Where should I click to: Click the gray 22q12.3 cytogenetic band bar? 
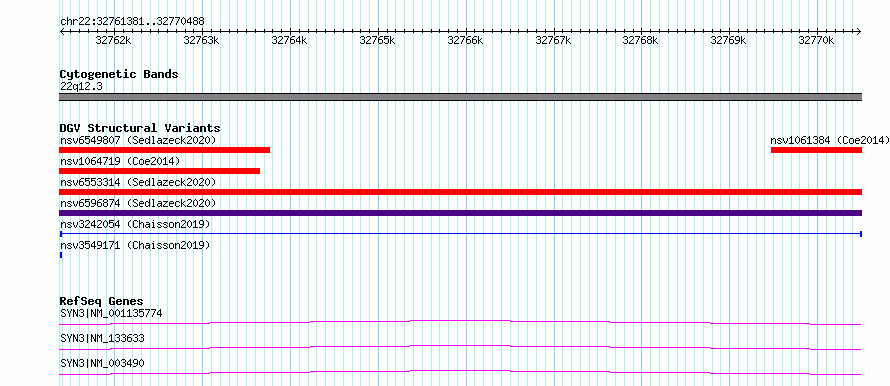point(460,97)
